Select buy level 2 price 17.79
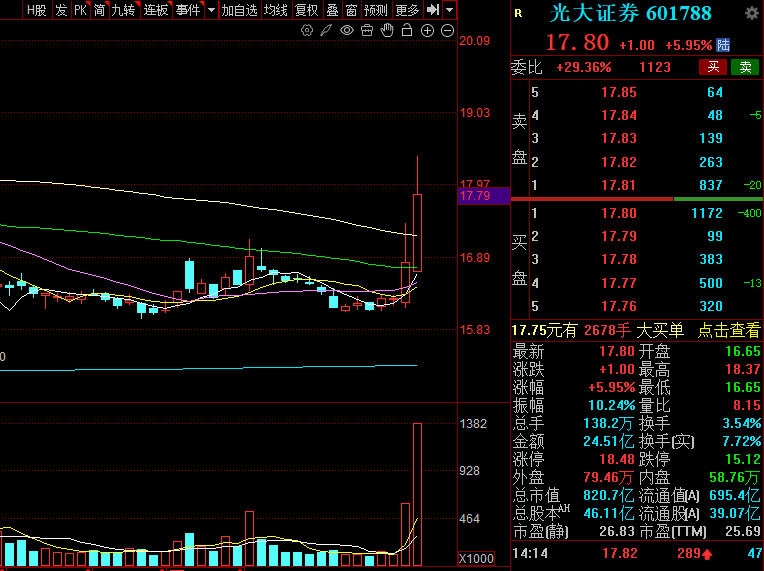 pyautogui.click(x=619, y=236)
